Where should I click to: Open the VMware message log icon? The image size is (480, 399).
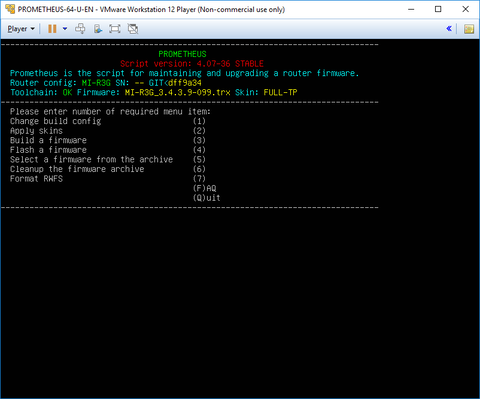(x=469, y=29)
